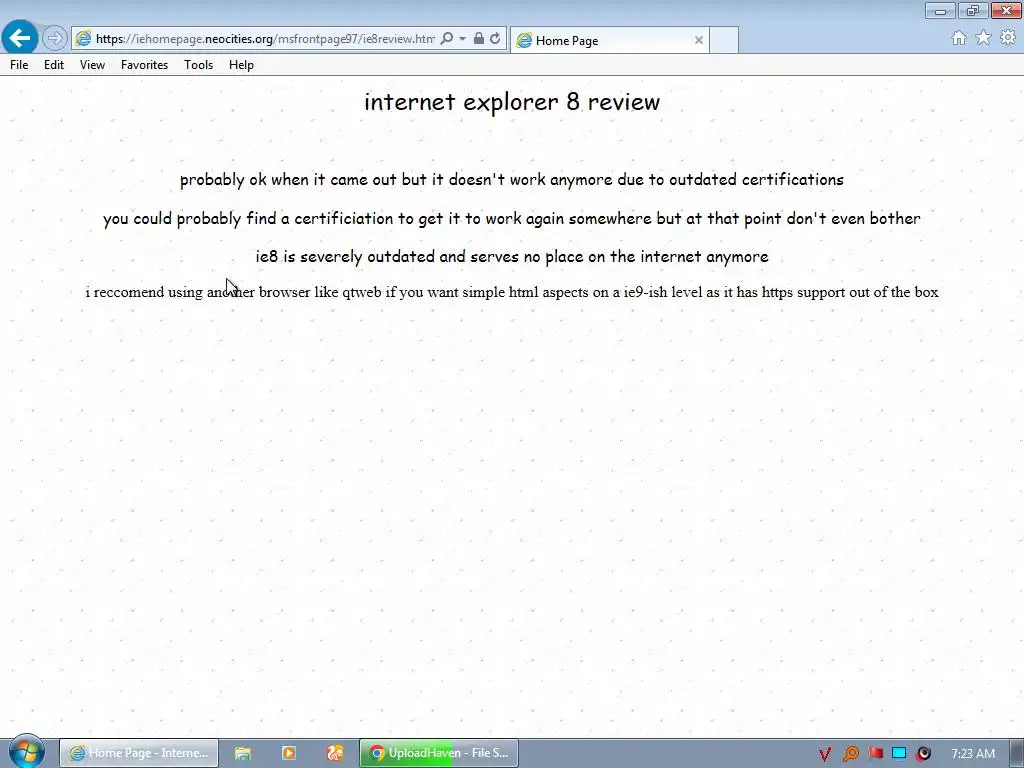1024x768 pixels.
Task: Open the File menu
Action: tap(19, 65)
